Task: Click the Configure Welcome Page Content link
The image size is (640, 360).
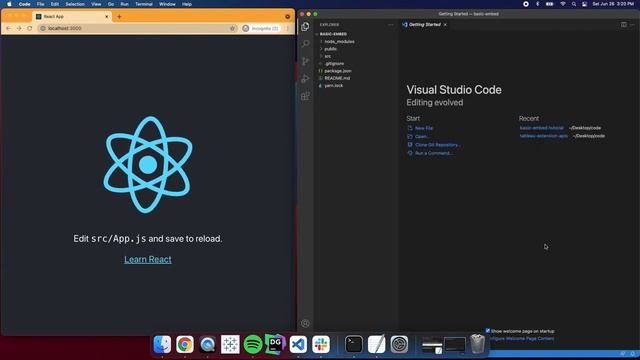Action: (x=522, y=338)
